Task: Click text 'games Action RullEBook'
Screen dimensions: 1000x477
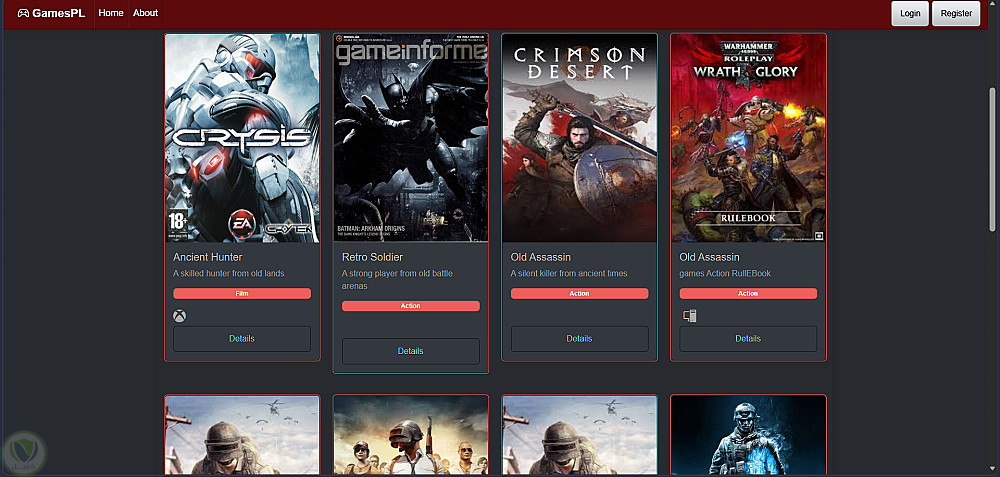Action: [x=725, y=274]
